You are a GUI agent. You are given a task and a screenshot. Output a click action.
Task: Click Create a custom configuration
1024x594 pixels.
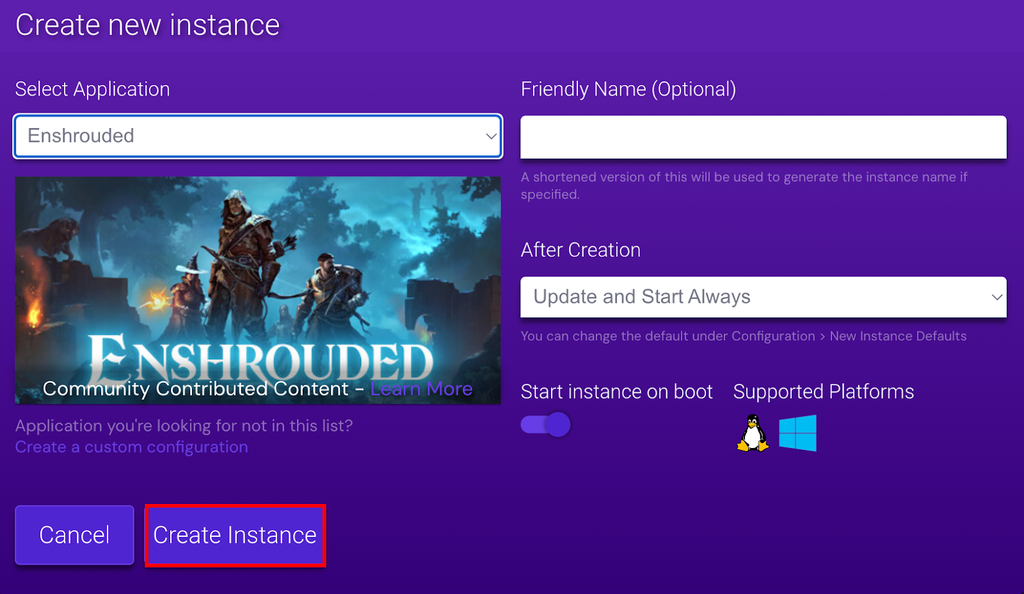[x=131, y=447]
